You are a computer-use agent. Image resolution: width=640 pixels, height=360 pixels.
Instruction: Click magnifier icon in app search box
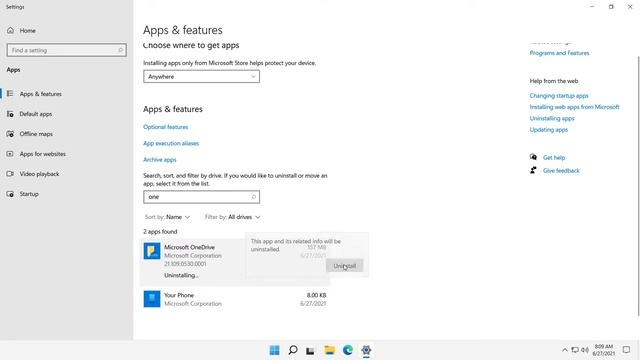pos(253,197)
